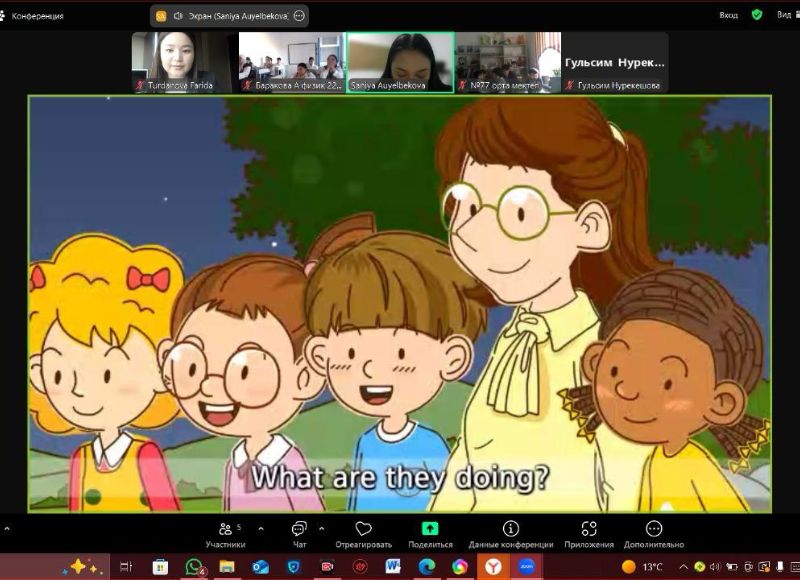Click the Конференция title at top left
The width and height of the screenshot is (800, 580).
click(x=37, y=16)
